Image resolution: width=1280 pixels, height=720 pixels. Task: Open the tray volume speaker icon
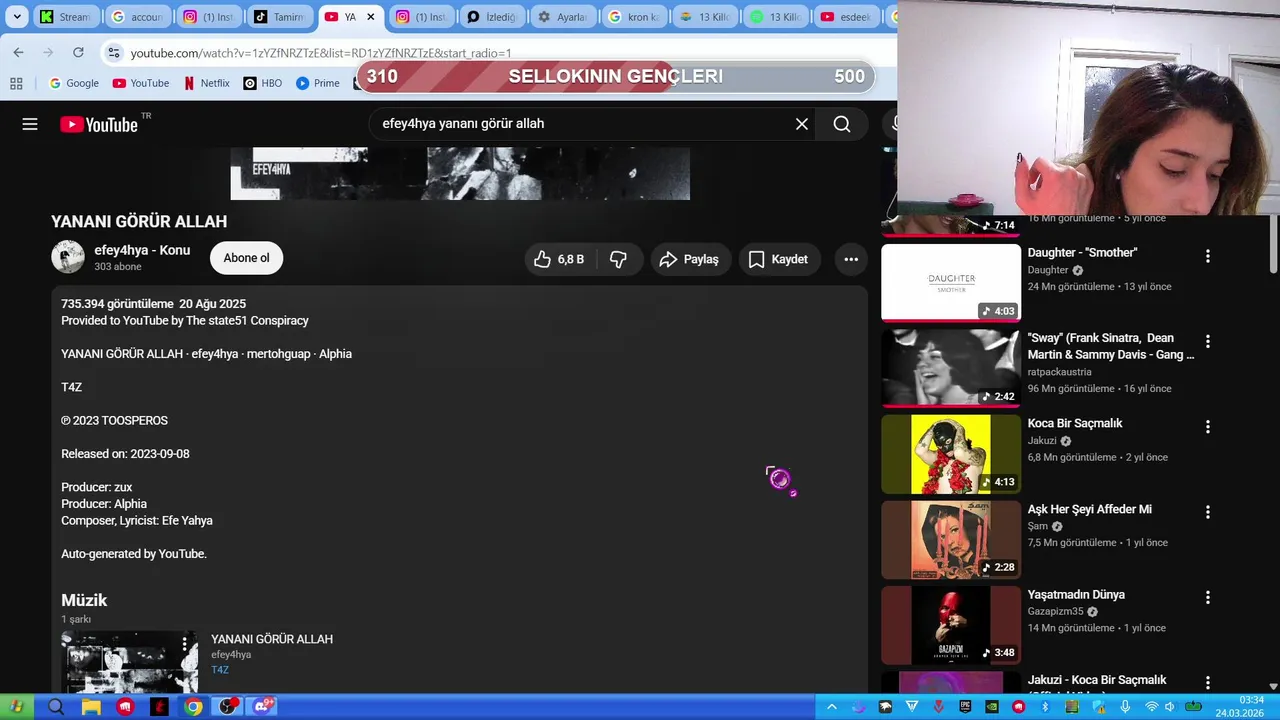coord(1169,707)
